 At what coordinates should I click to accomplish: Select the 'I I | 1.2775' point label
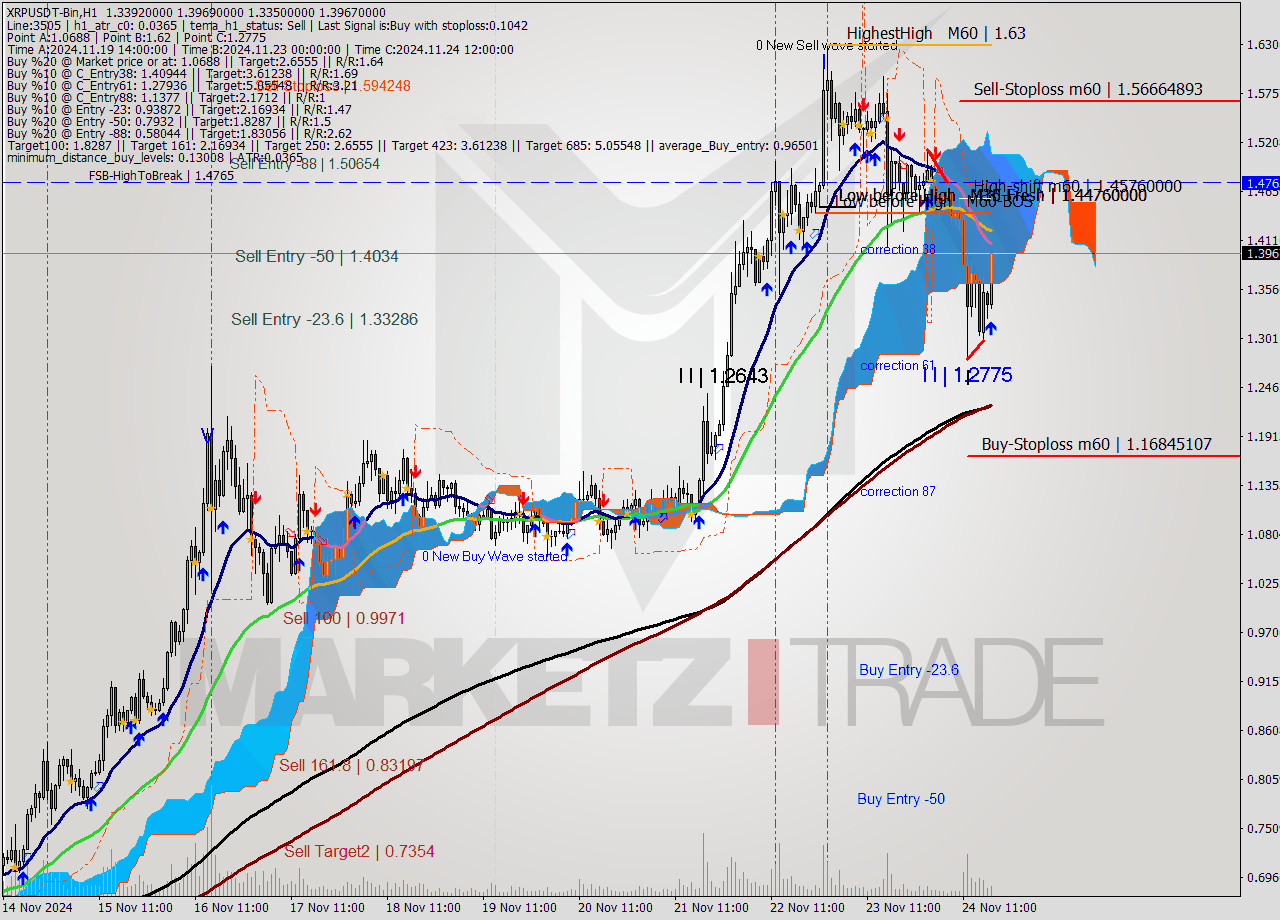tap(967, 375)
